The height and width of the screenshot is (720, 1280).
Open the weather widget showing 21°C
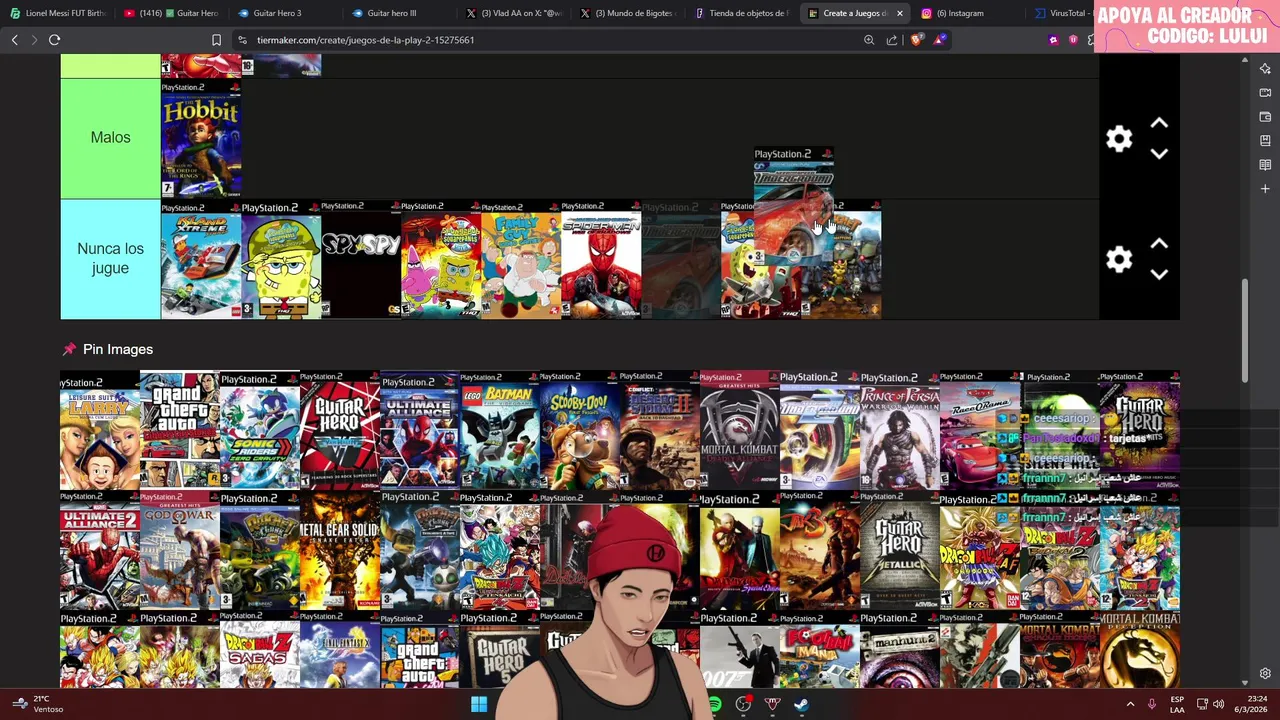pos(36,704)
